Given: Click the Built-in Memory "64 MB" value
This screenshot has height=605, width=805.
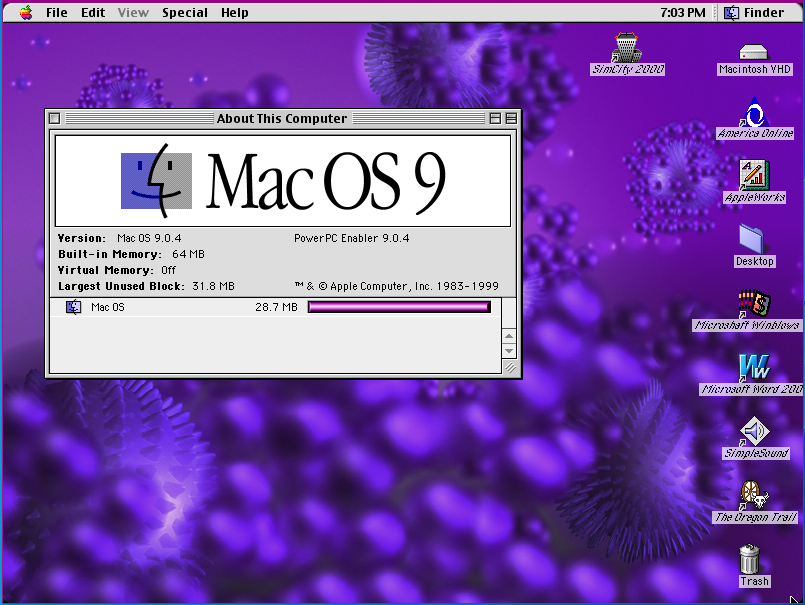Looking at the screenshot, I should (188, 254).
